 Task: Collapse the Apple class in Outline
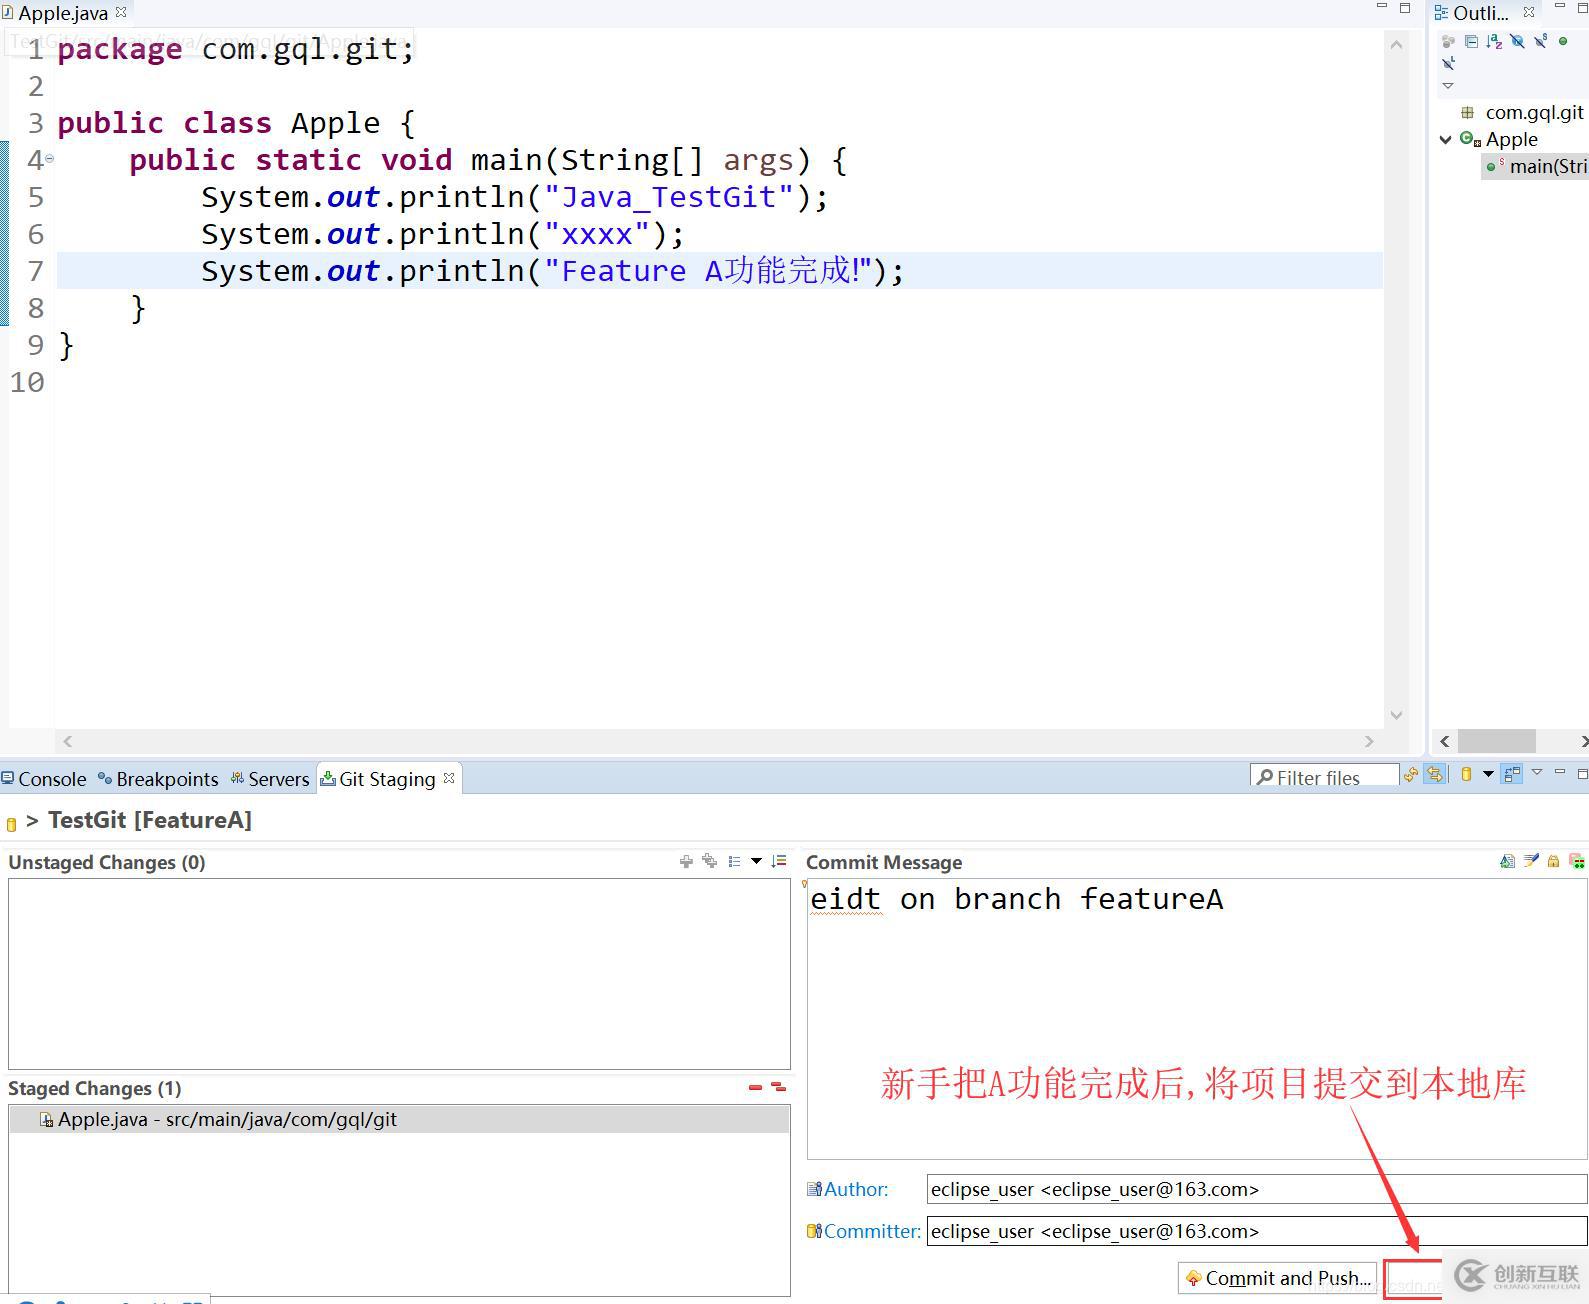[1445, 139]
